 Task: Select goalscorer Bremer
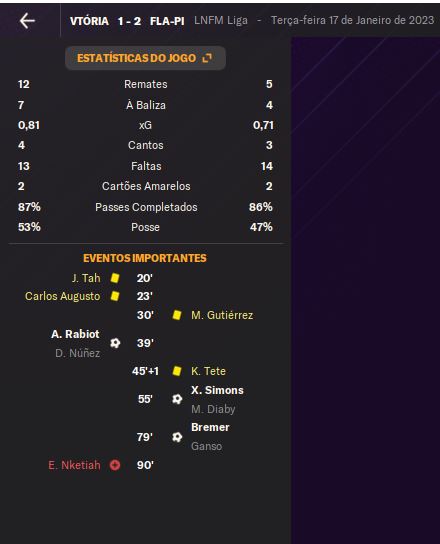pos(210,427)
